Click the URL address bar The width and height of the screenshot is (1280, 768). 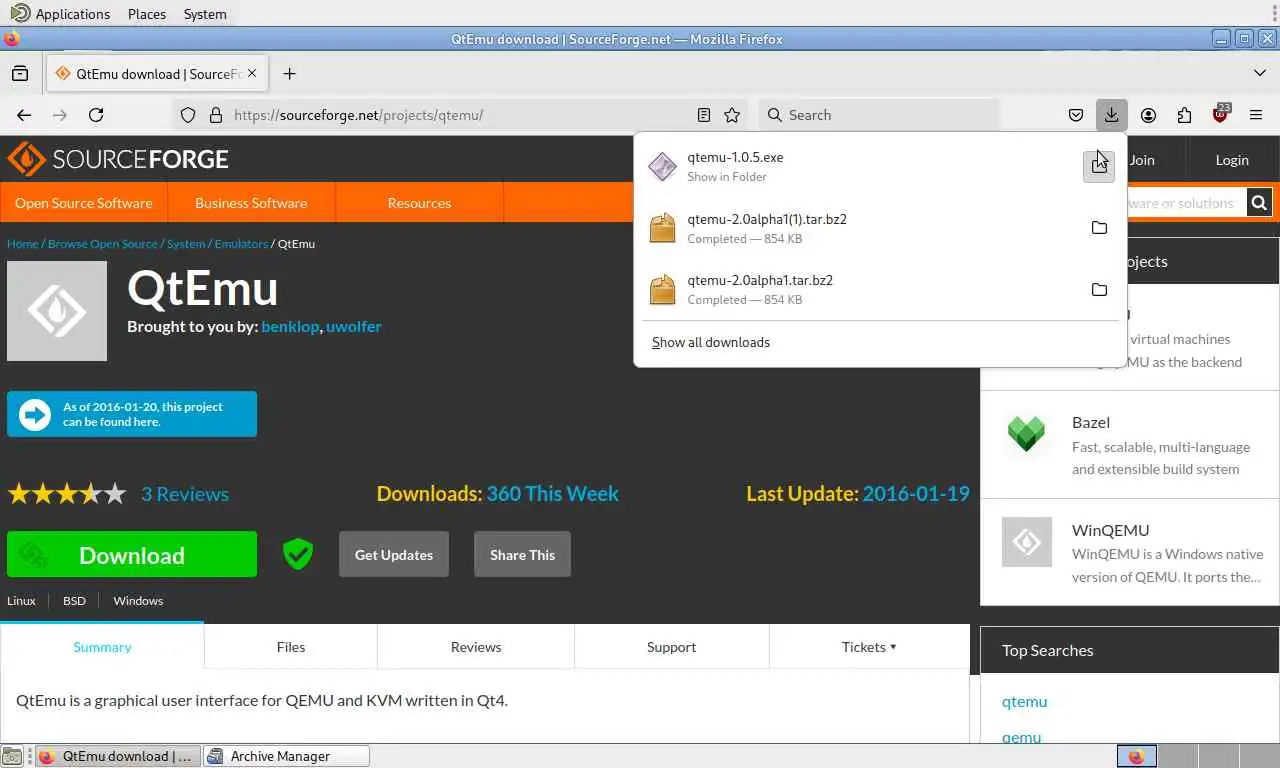[x=460, y=115]
